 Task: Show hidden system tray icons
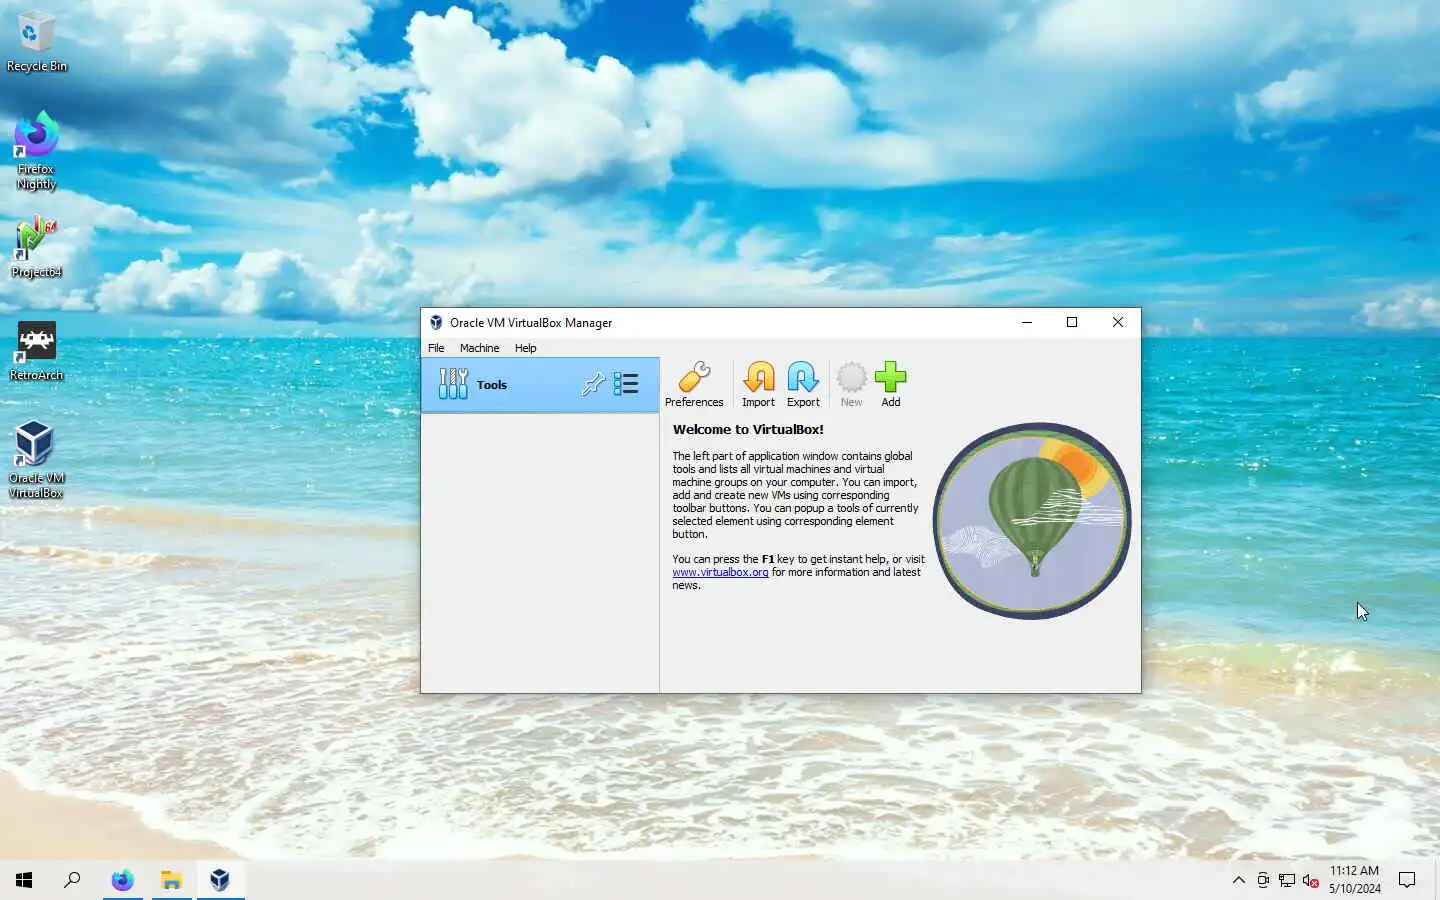click(1239, 880)
